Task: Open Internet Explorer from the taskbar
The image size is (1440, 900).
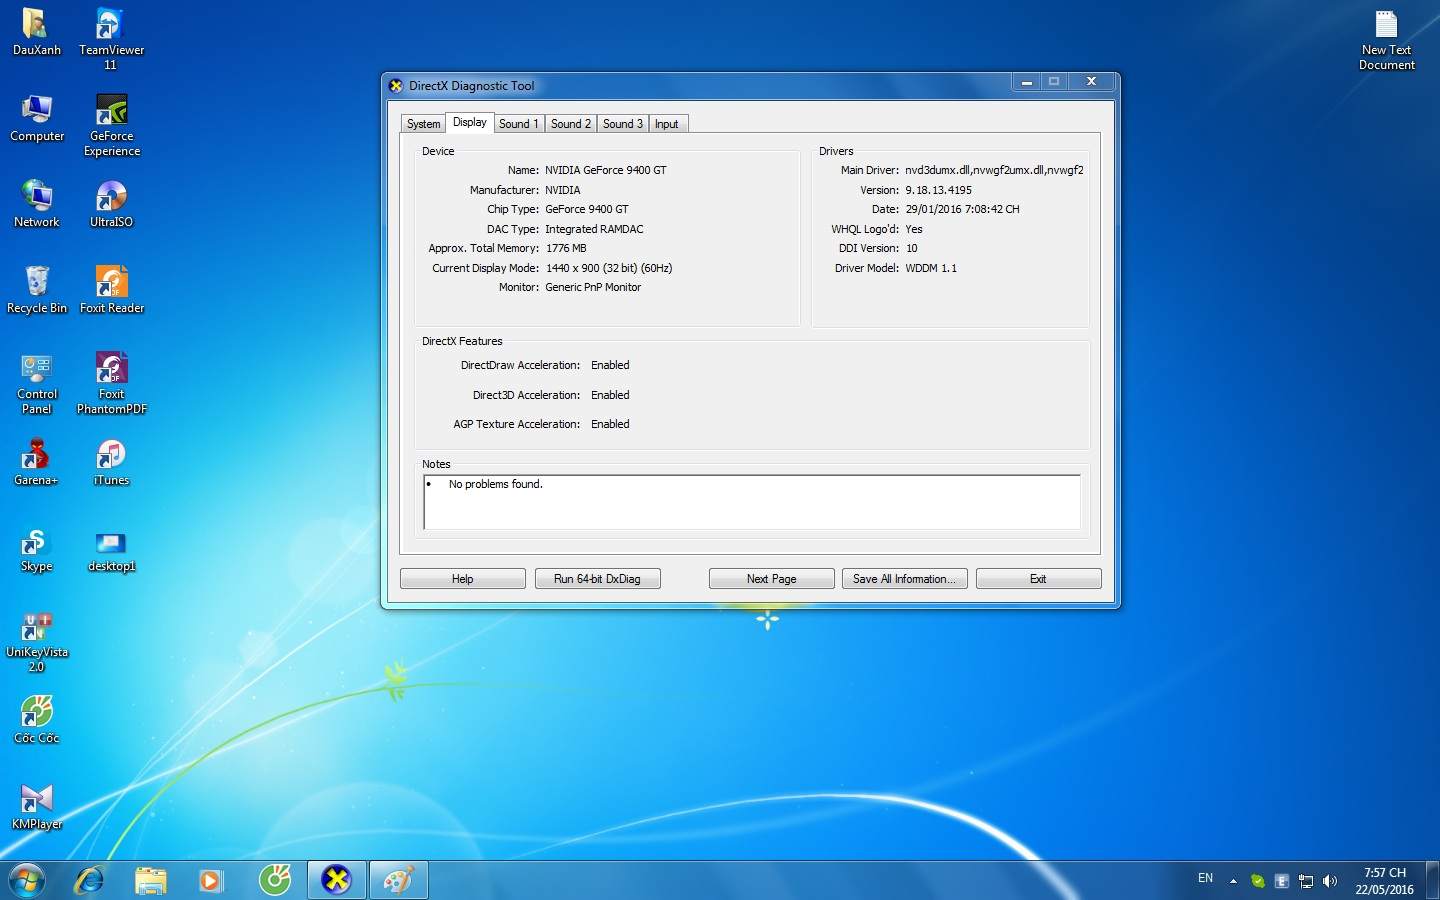Action: tap(90, 880)
